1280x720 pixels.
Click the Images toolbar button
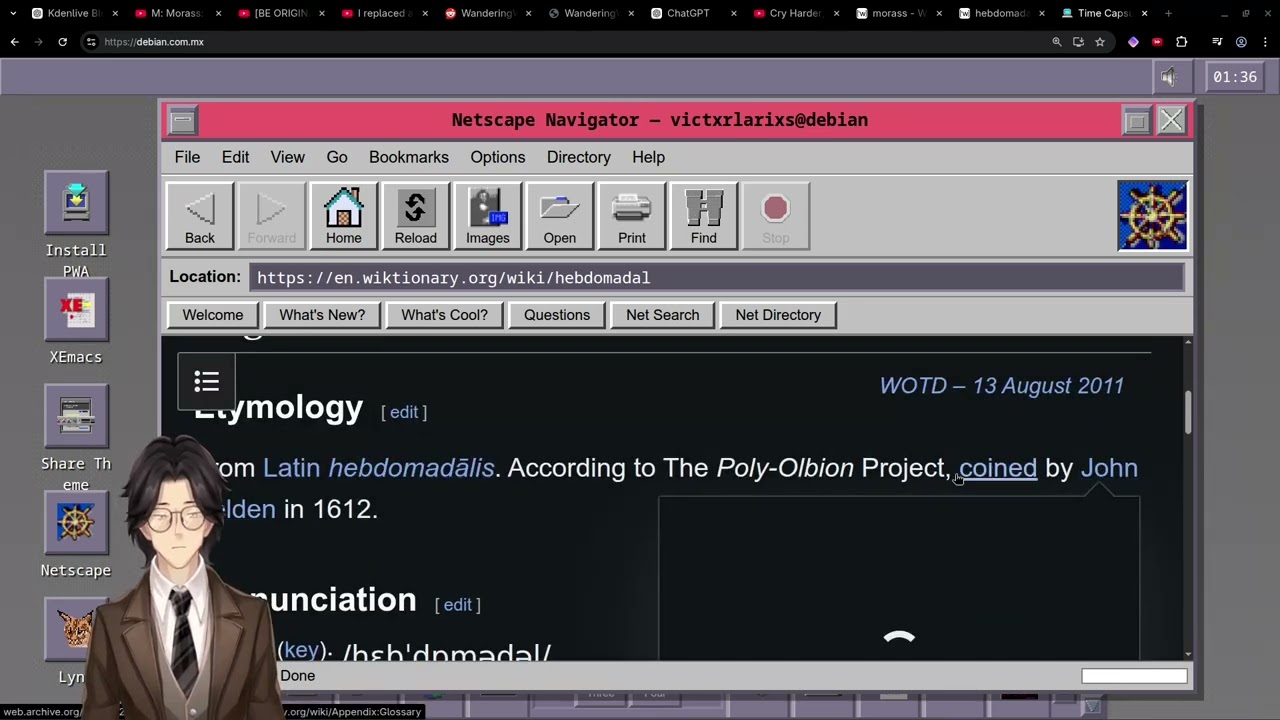487,215
